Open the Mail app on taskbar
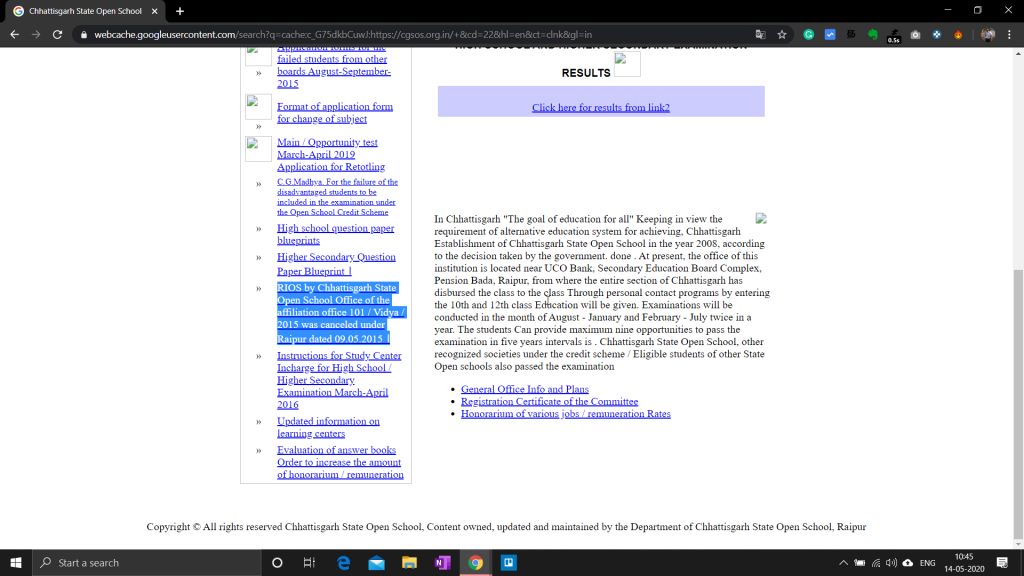This screenshot has height=576, width=1024. pyautogui.click(x=376, y=562)
